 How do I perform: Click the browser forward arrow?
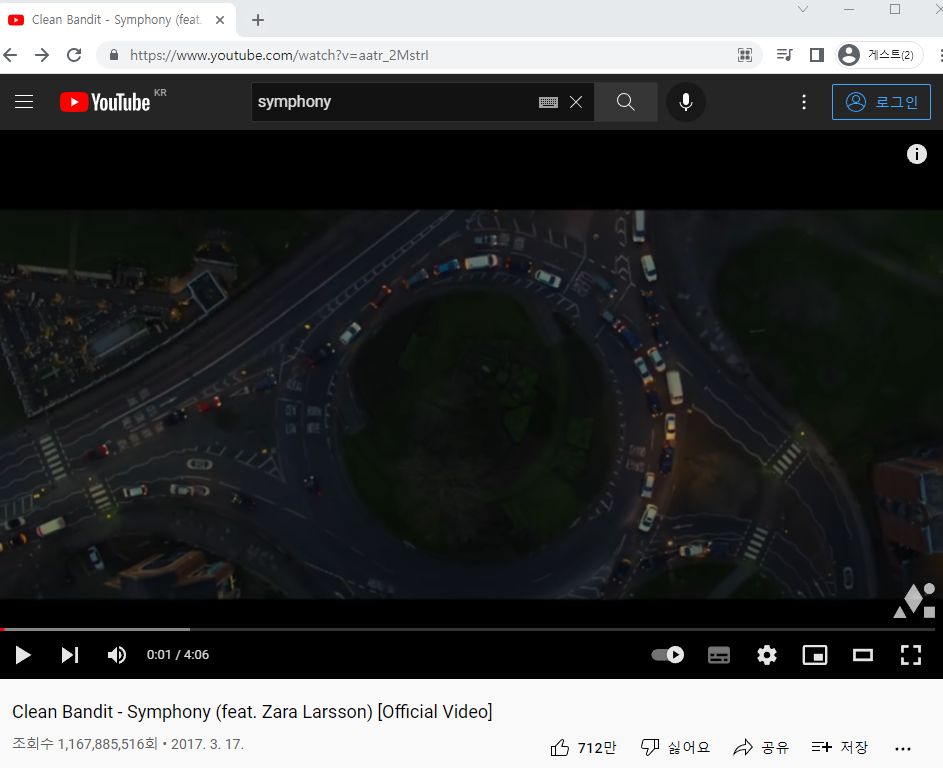pos(42,55)
